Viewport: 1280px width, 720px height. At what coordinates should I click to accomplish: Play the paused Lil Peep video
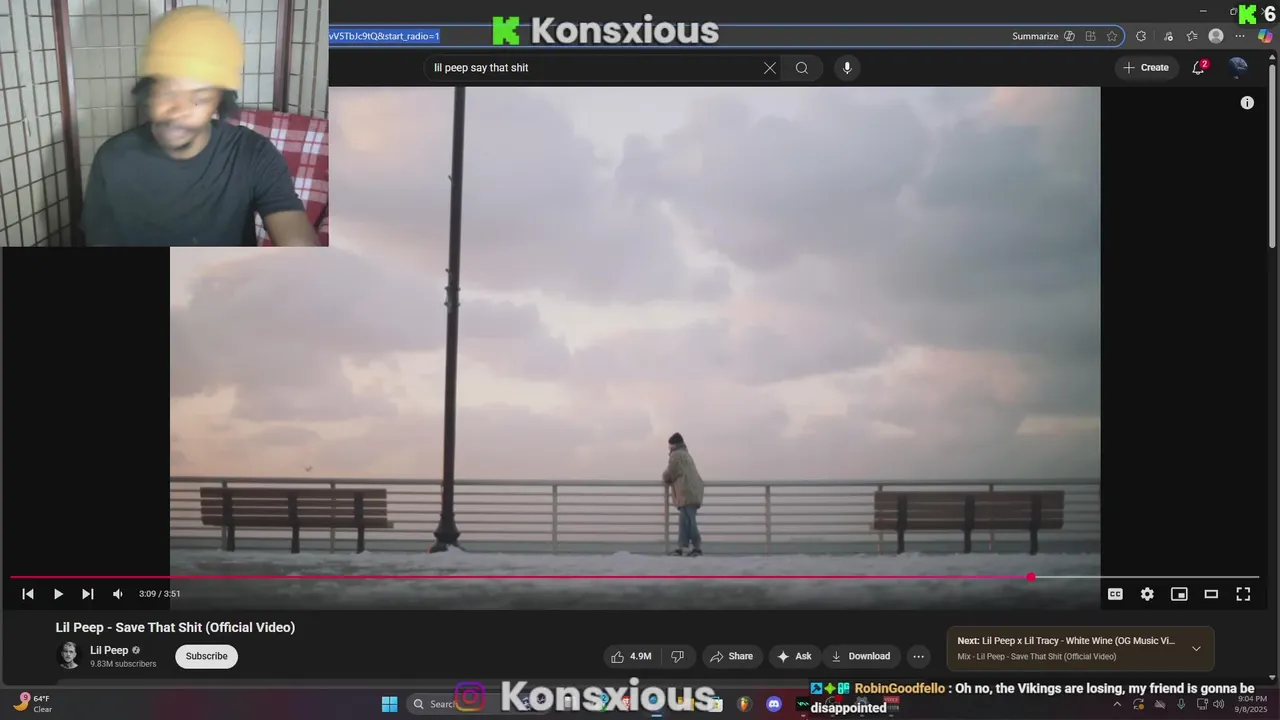pyautogui.click(x=58, y=594)
